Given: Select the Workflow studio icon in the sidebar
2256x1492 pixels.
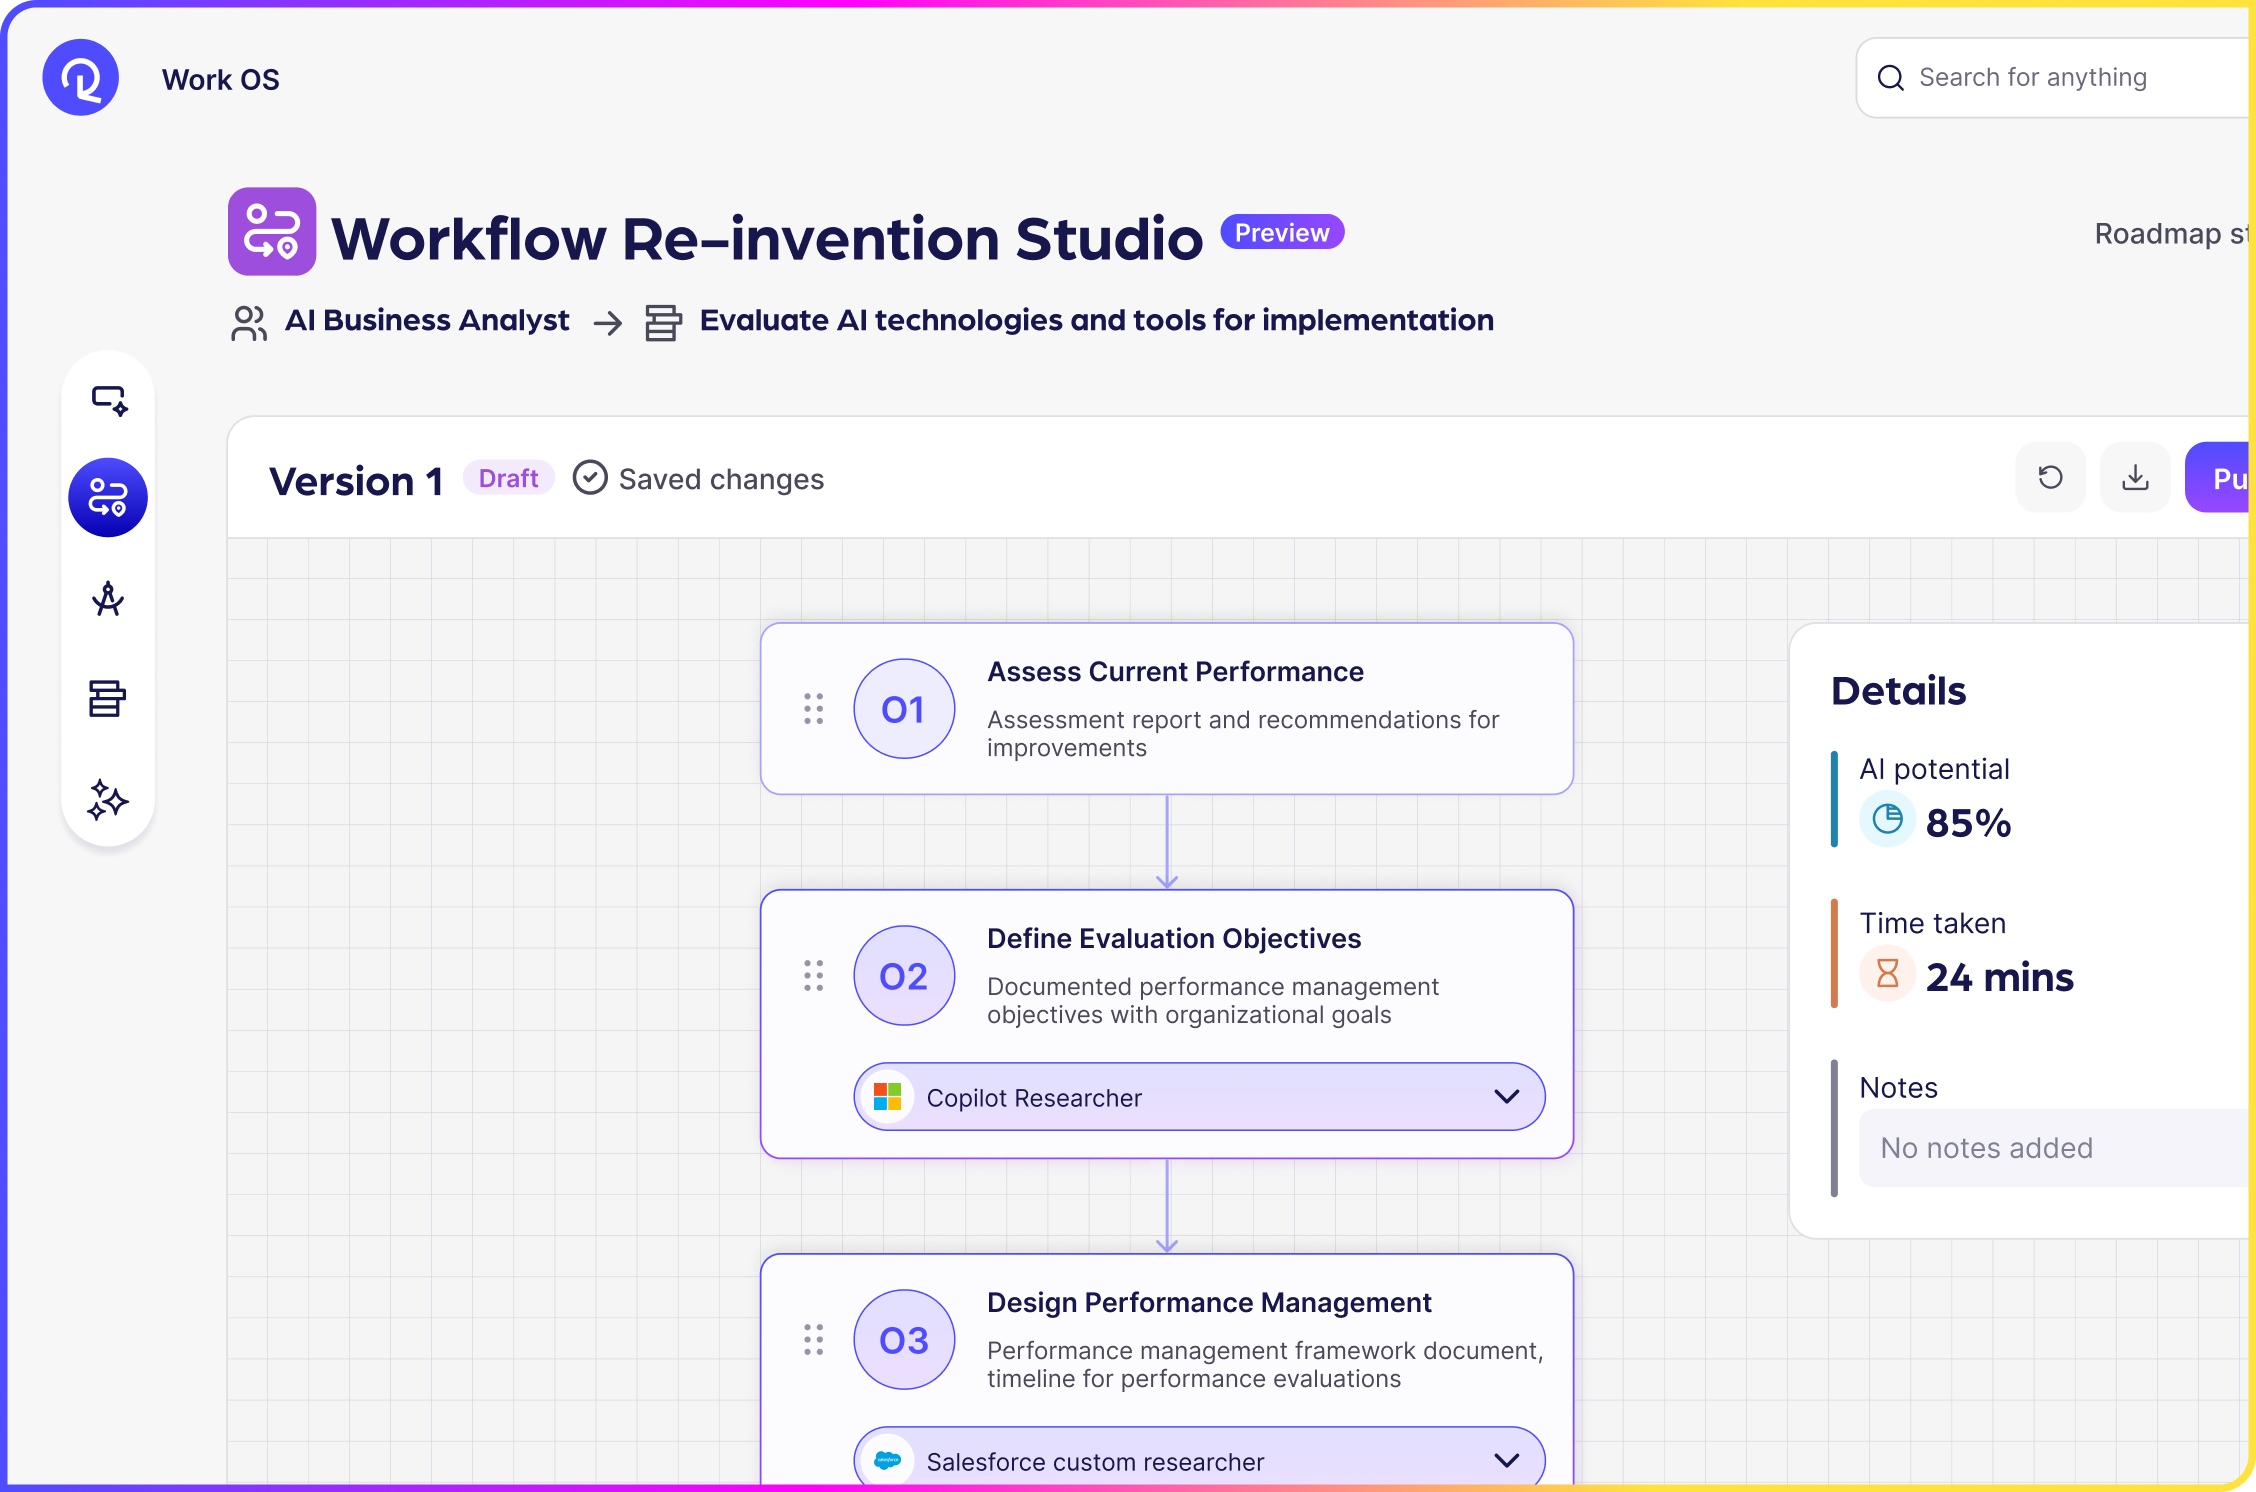Looking at the screenshot, I should pyautogui.click(x=107, y=497).
